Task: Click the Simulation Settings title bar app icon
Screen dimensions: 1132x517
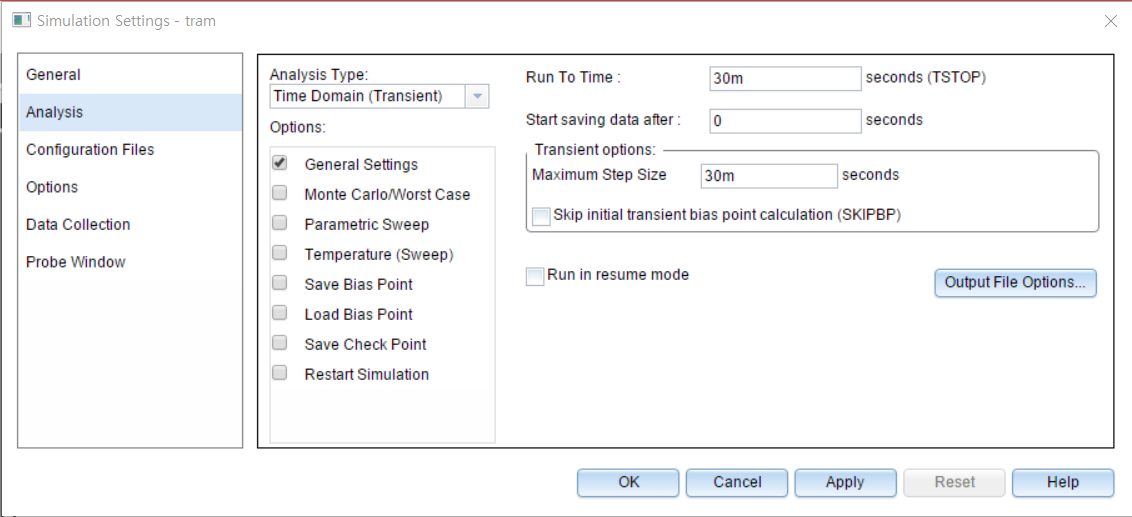Action: 22,20
